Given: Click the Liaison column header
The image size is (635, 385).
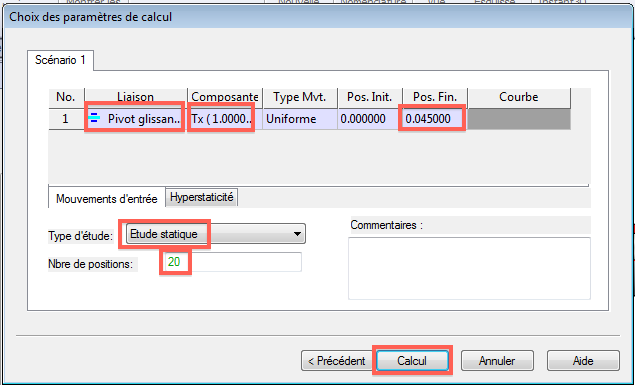Looking at the screenshot, I should [x=135, y=97].
